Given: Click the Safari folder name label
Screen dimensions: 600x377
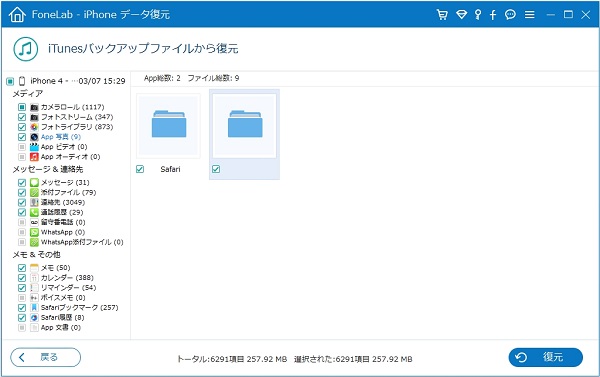Looking at the screenshot, I should pyautogui.click(x=170, y=169).
